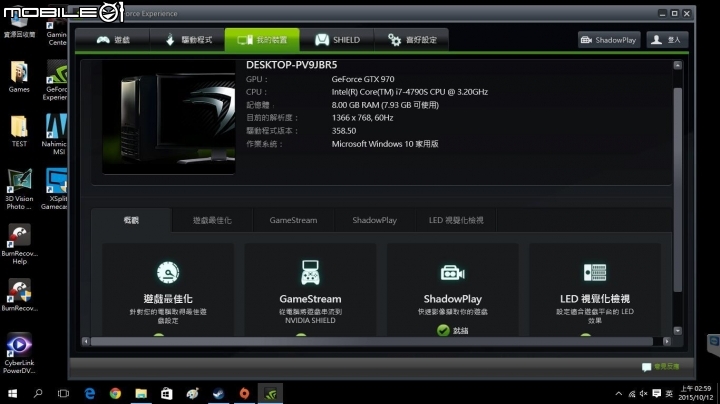The width and height of the screenshot is (720, 404).
Task: Open CyberLink PowerDVD desktop shortcut
Action: (x=19, y=353)
